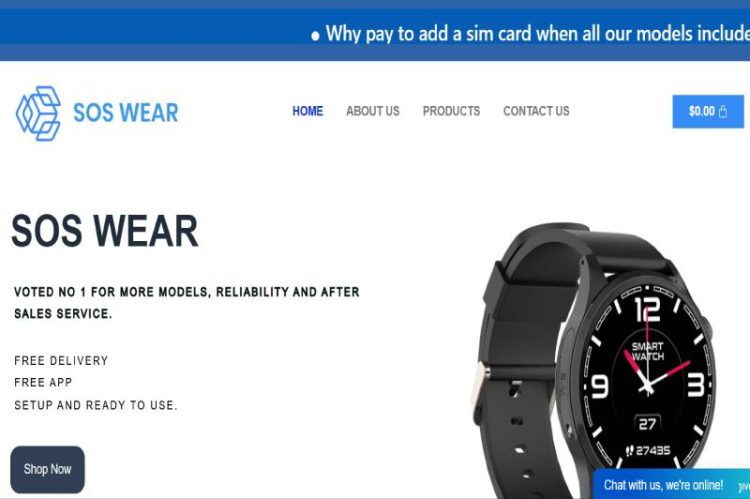Screen dimensions: 750x499
Task: Click the Jivo icon on chat widget
Action: (x=744, y=487)
